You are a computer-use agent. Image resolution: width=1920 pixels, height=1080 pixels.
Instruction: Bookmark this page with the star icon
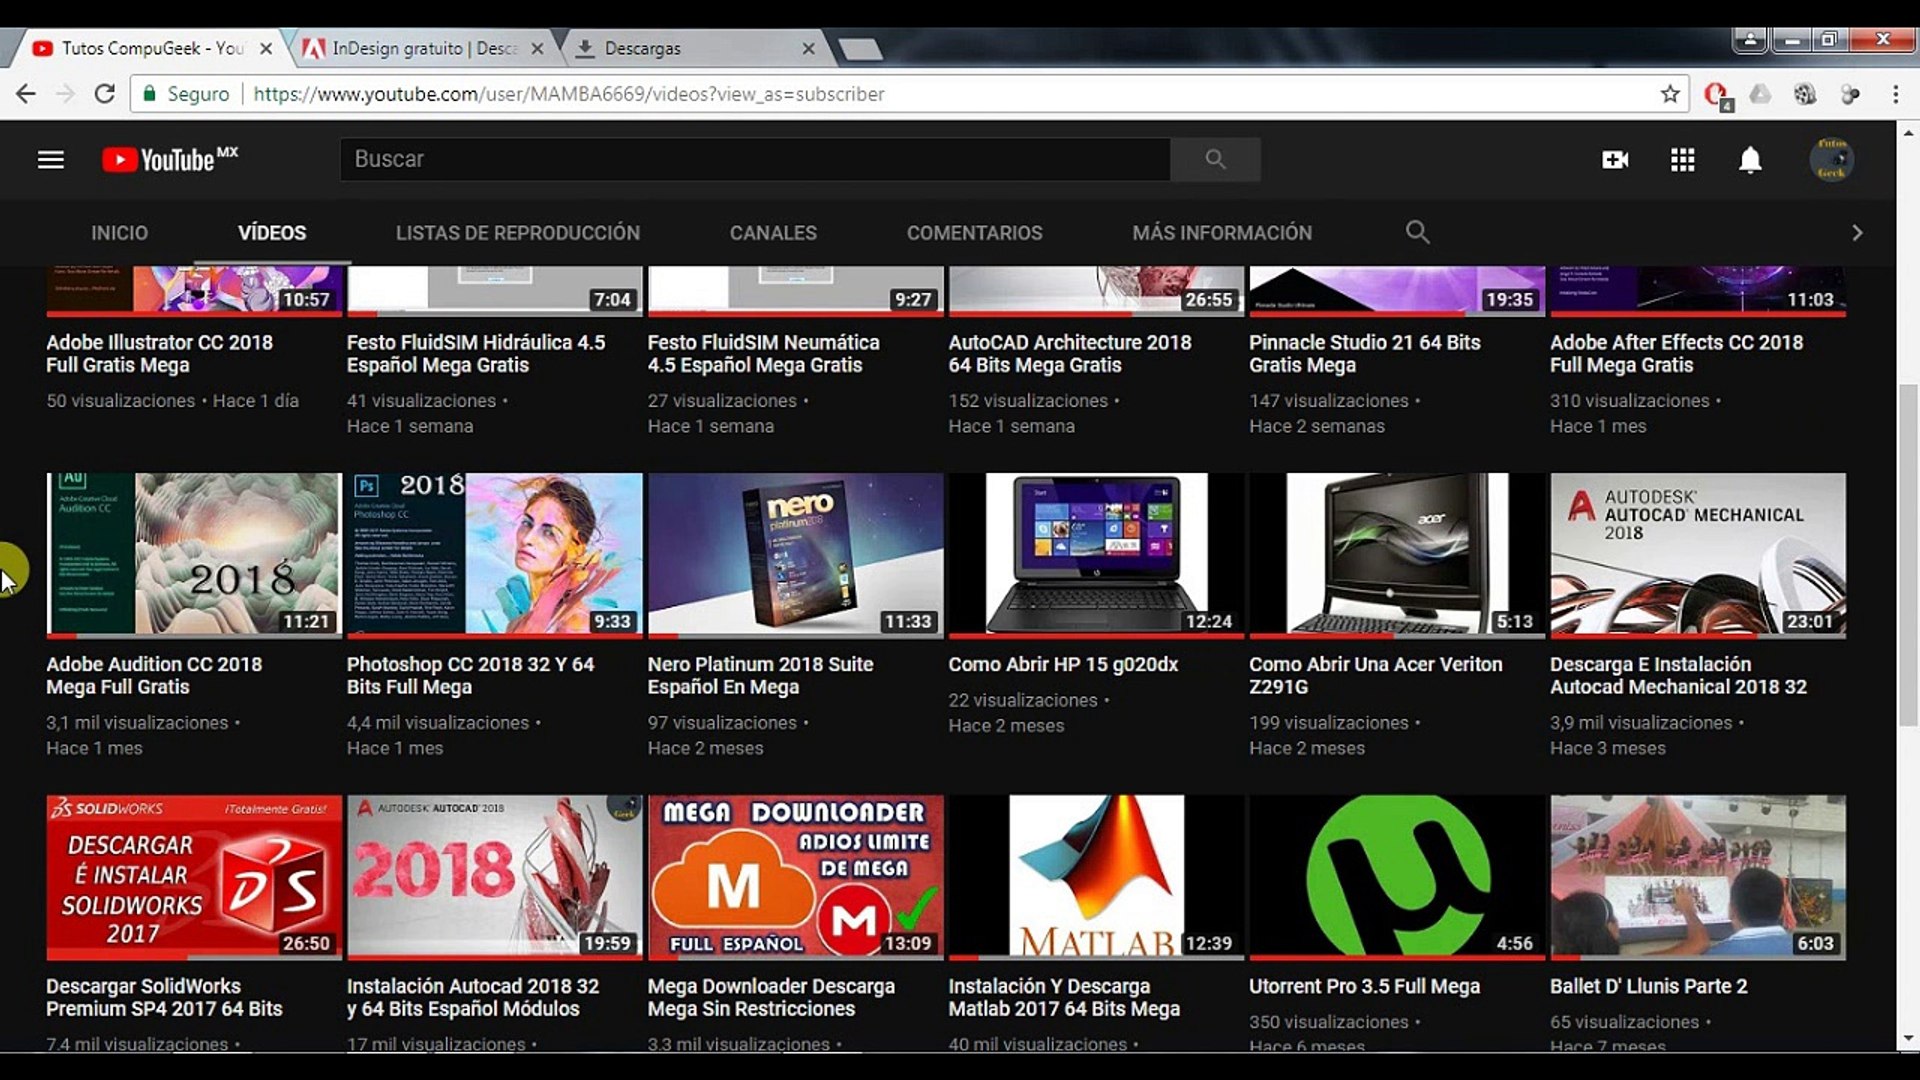pyautogui.click(x=1670, y=94)
